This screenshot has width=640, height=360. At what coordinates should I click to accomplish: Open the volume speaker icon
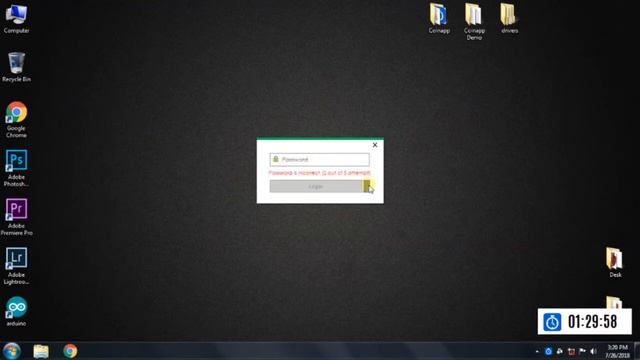pyautogui.click(x=593, y=351)
